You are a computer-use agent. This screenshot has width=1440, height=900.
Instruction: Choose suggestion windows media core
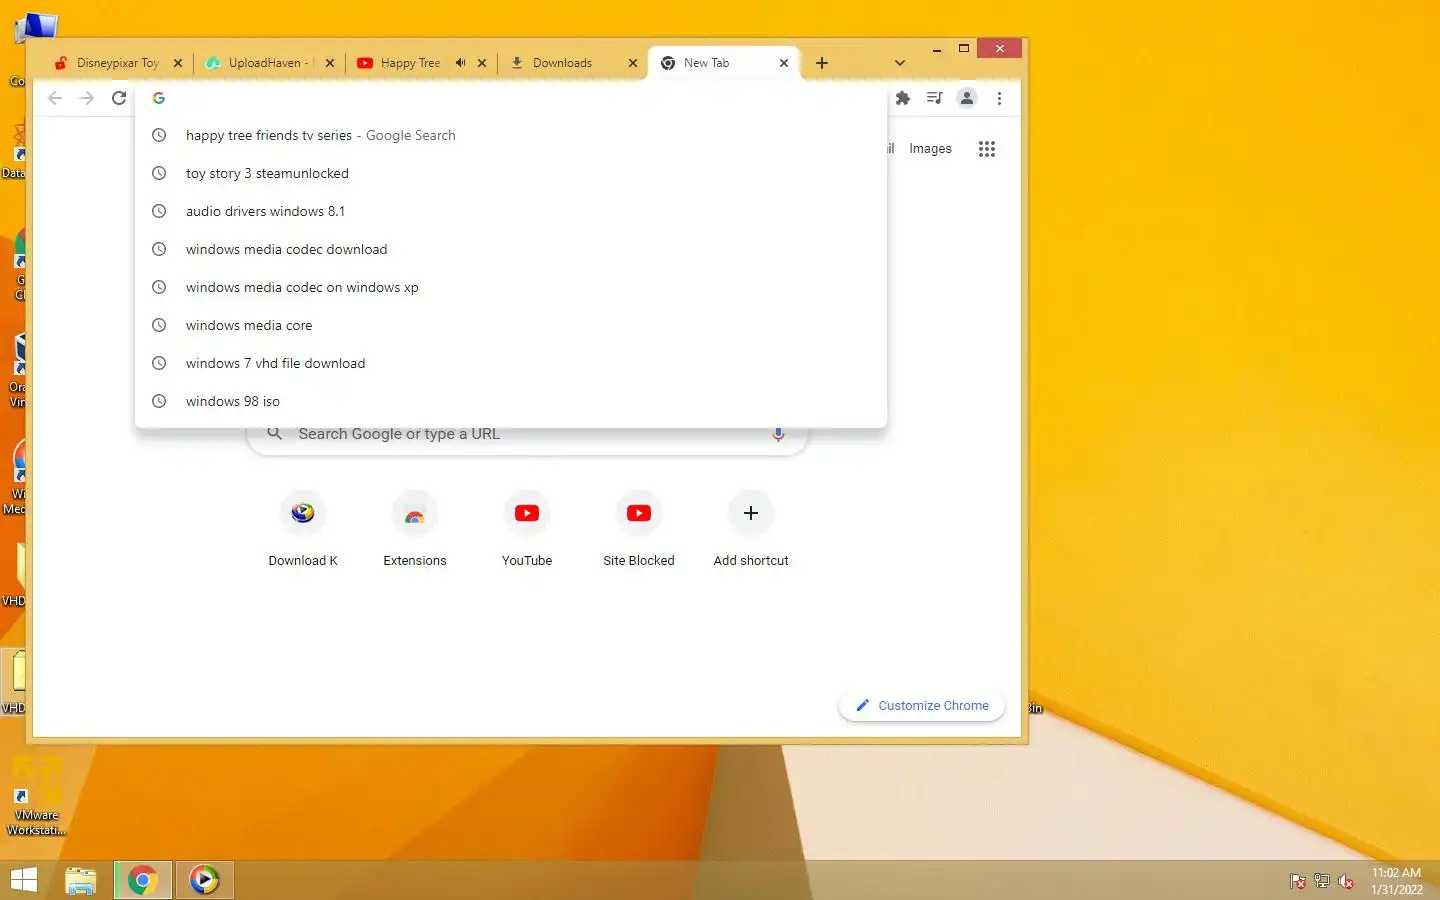tap(511, 325)
